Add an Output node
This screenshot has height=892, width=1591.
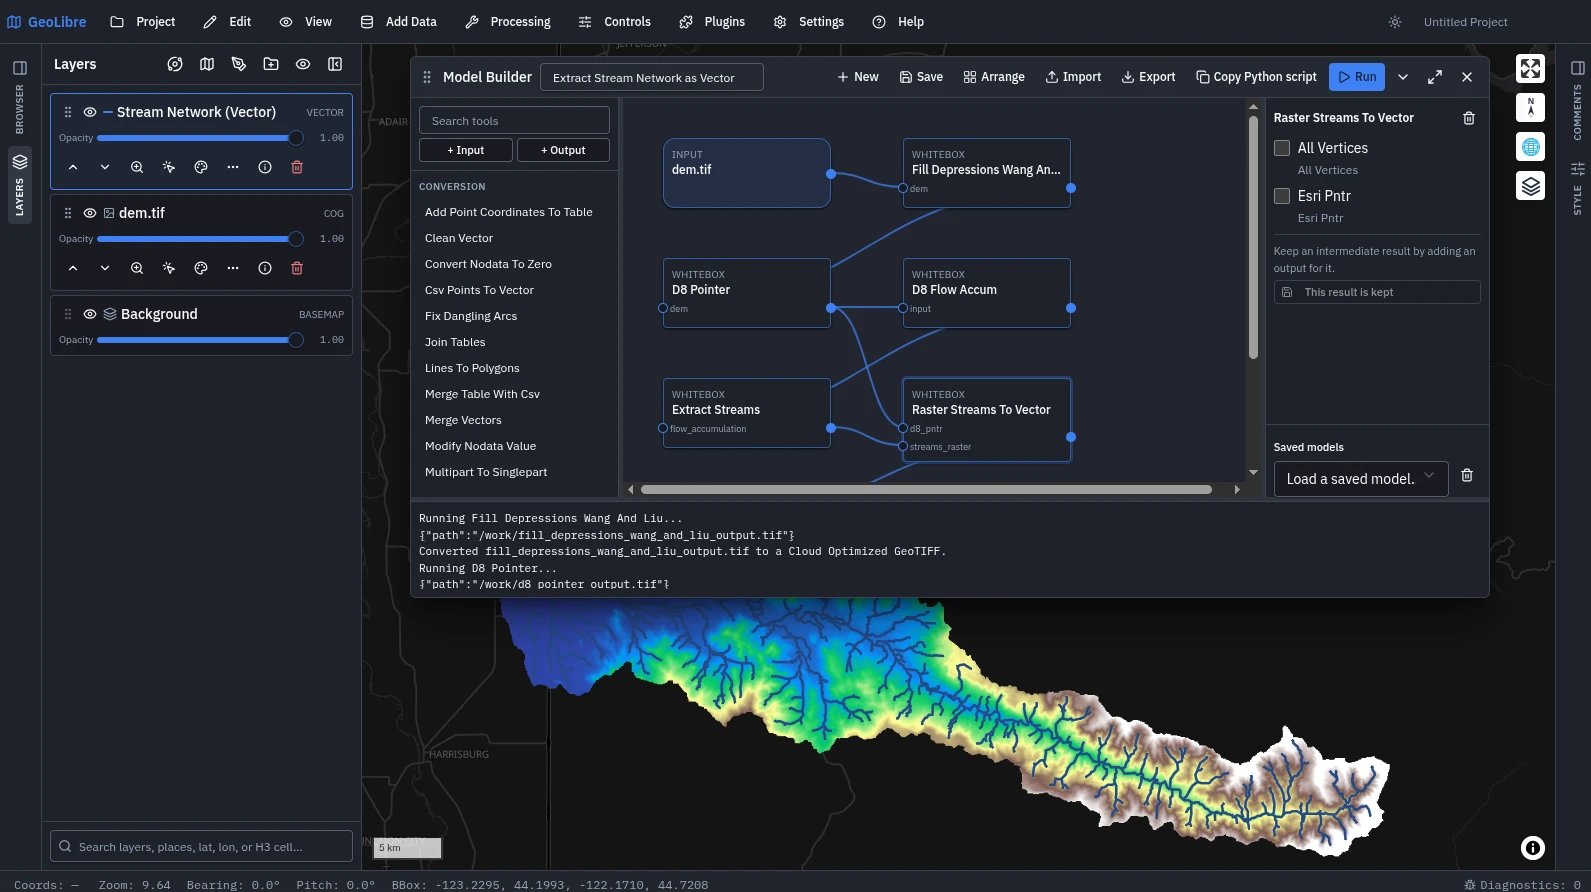click(563, 150)
